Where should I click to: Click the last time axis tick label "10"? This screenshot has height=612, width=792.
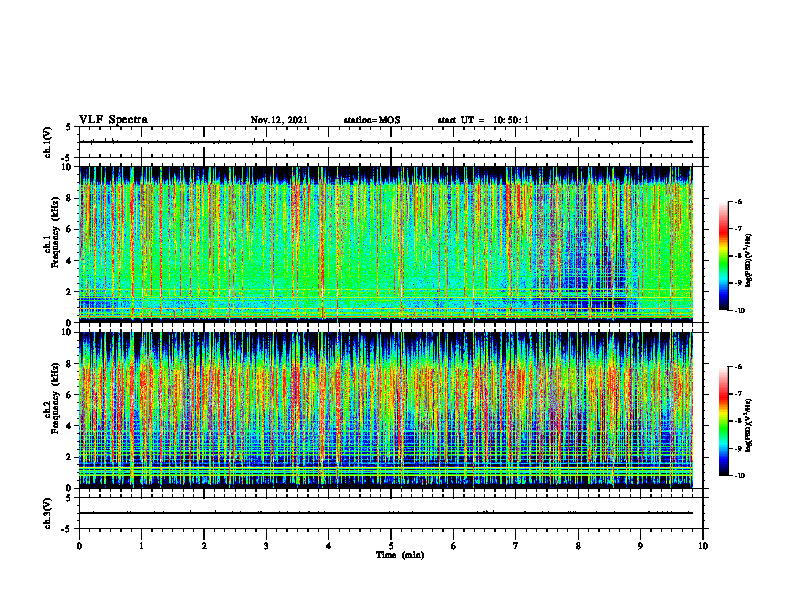point(703,546)
